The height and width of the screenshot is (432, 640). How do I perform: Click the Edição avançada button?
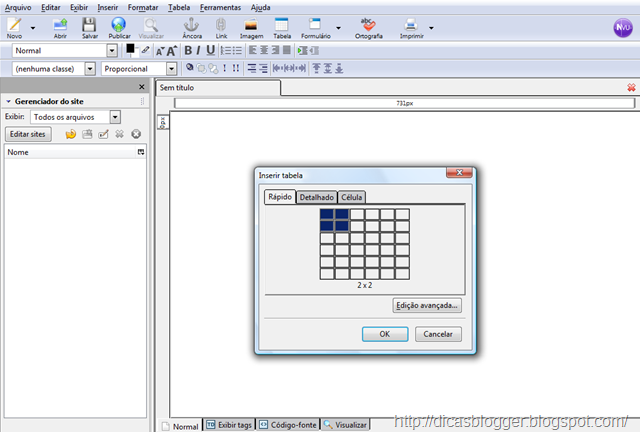pos(427,305)
